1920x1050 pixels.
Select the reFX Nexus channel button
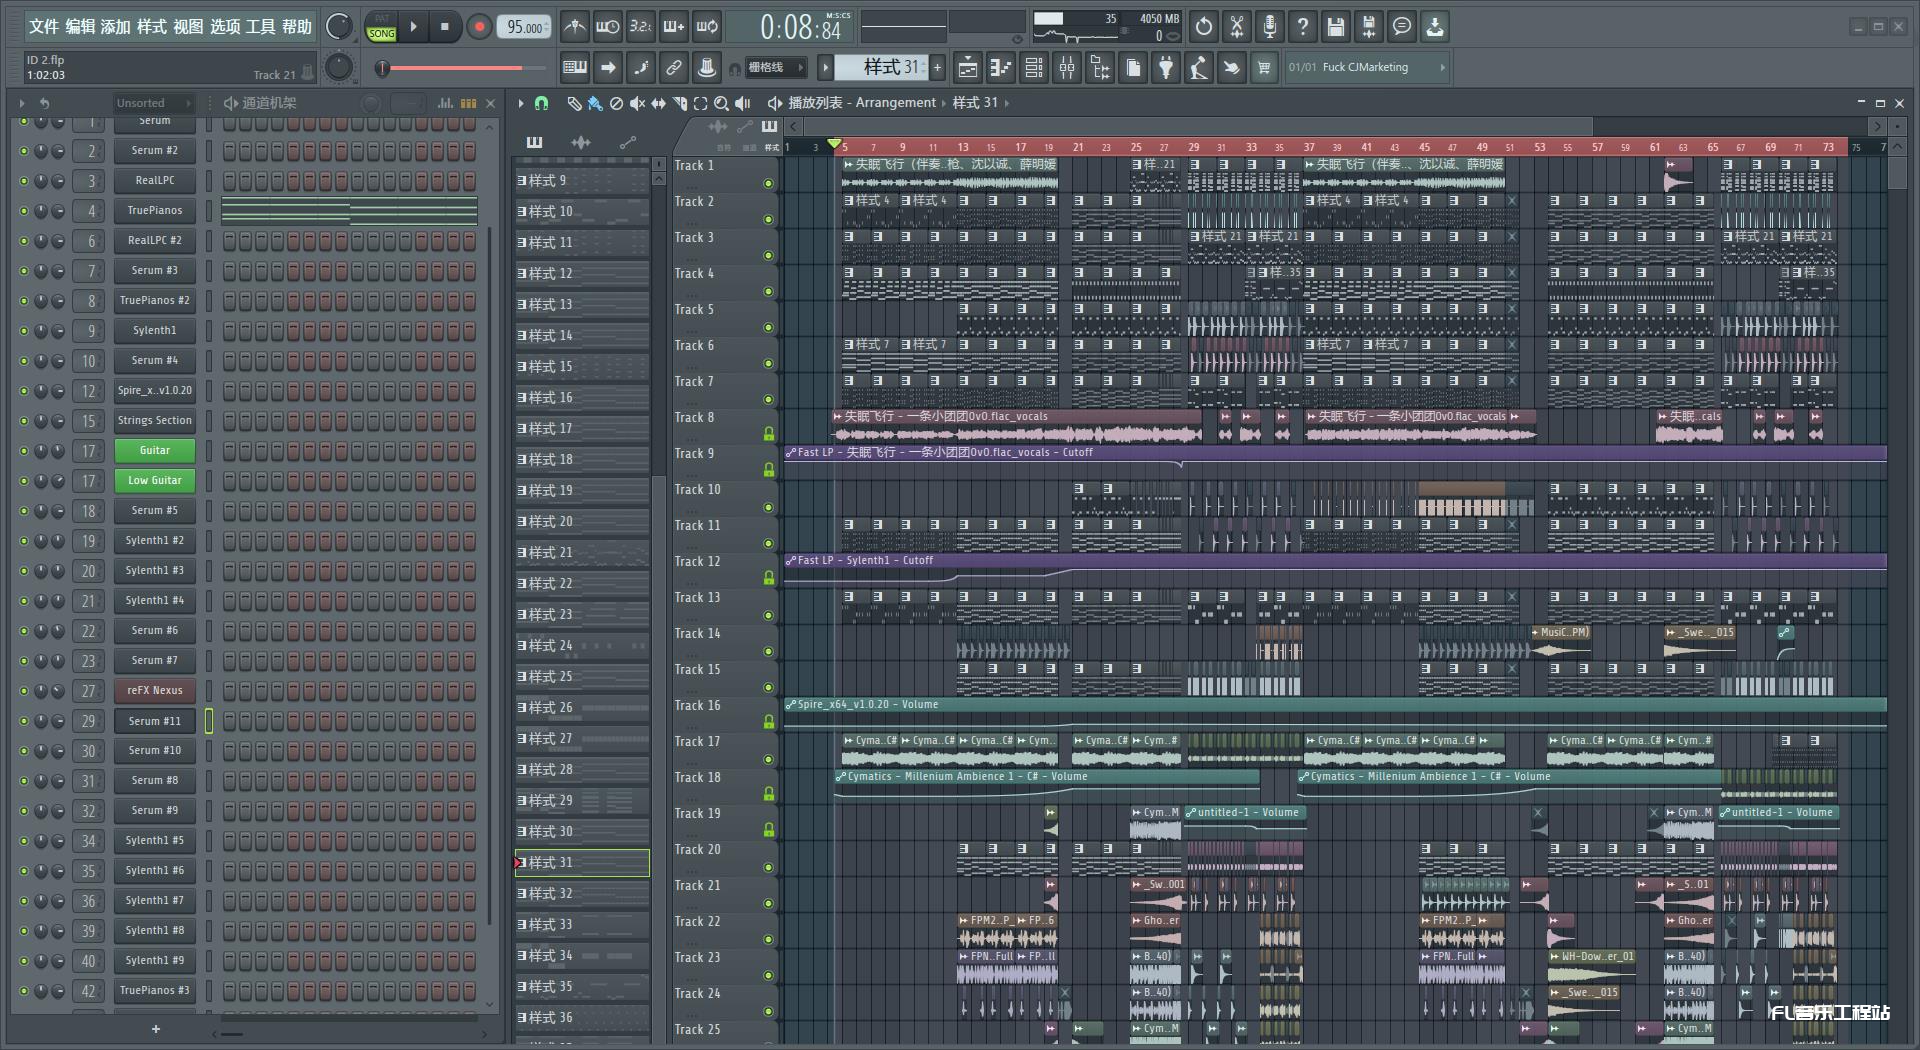point(155,691)
